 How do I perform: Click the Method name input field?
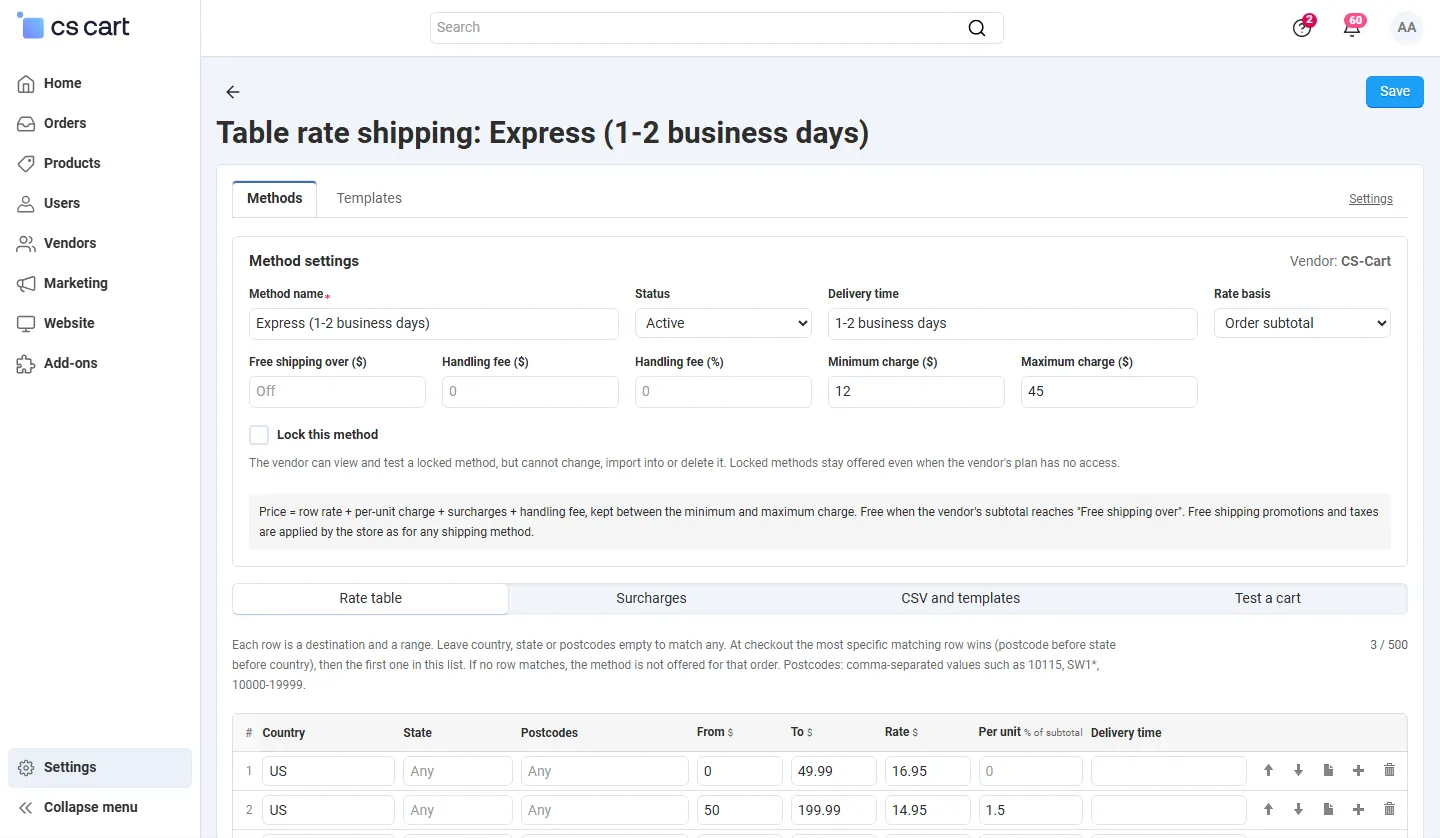tap(434, 323)
